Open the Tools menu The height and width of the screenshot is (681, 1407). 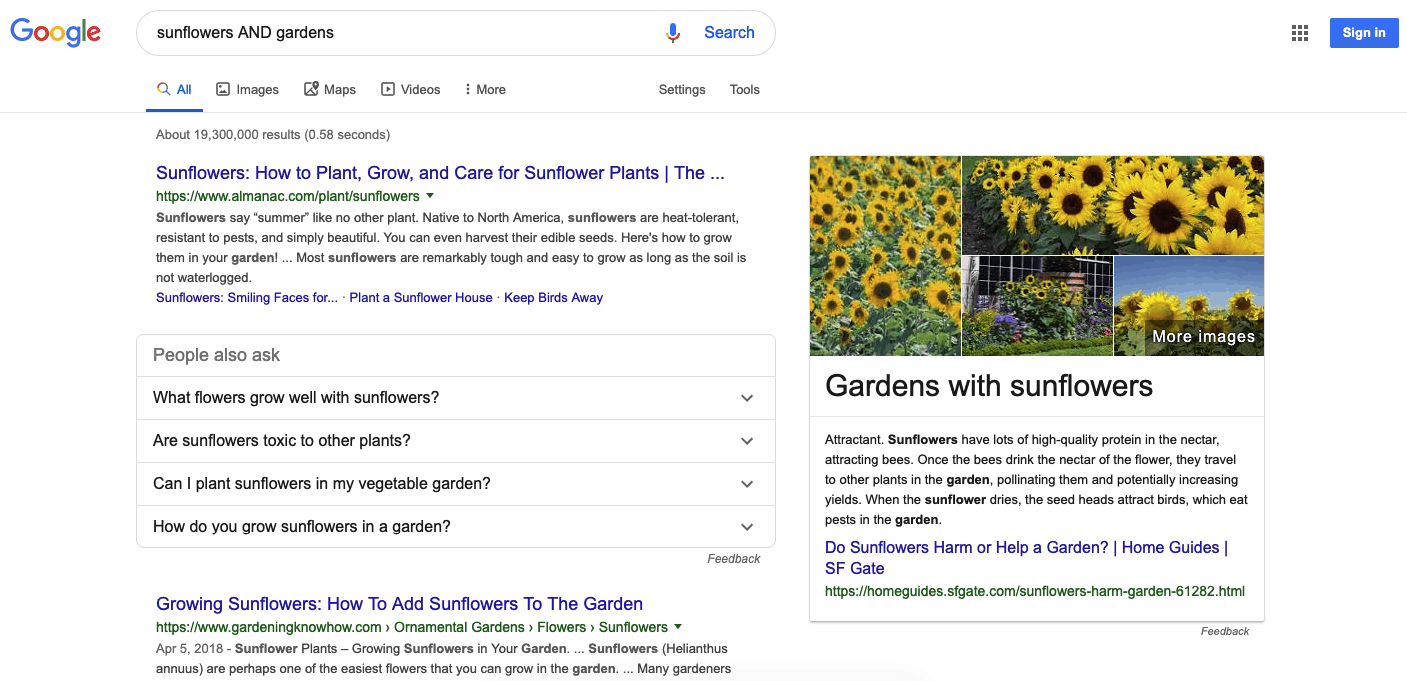tap(744, 89)
